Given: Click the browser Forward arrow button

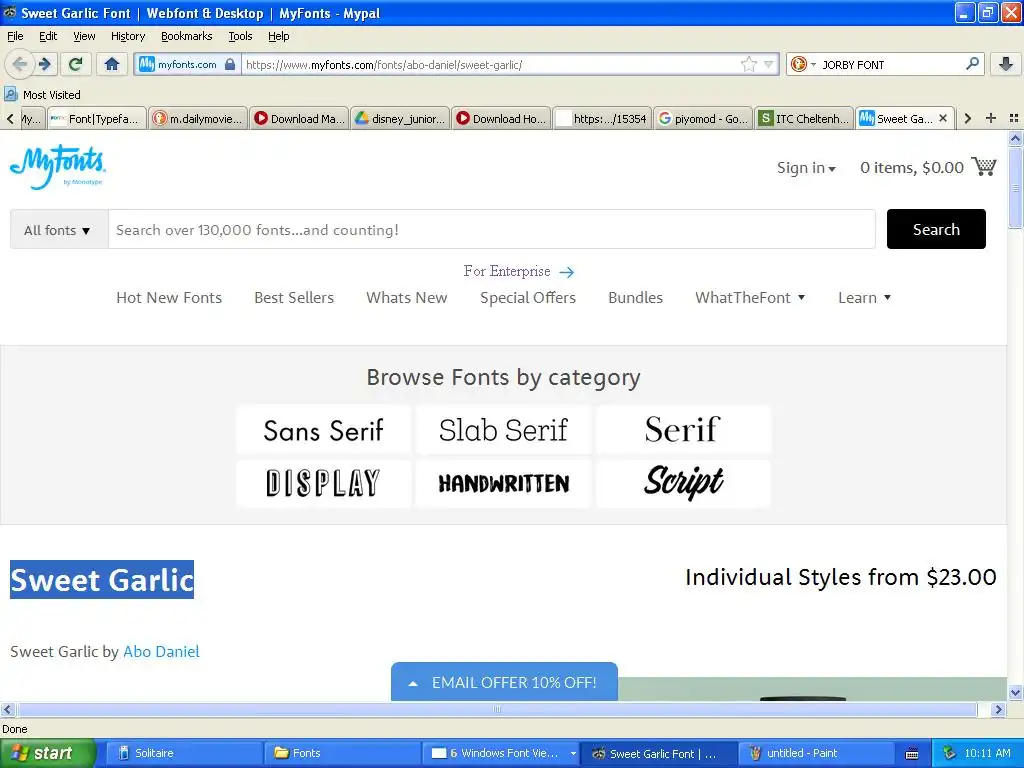Looking at the screenshot, I should click(x=45, y=64).
